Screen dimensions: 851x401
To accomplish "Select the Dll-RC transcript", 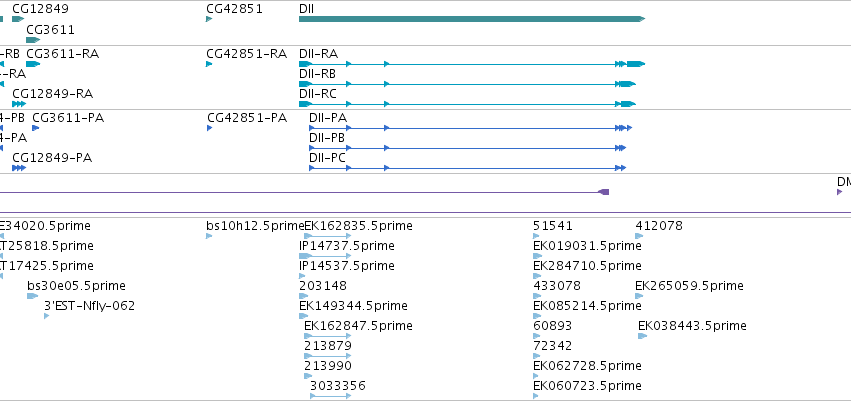I will pyautogui.click(x=467, y=104).
